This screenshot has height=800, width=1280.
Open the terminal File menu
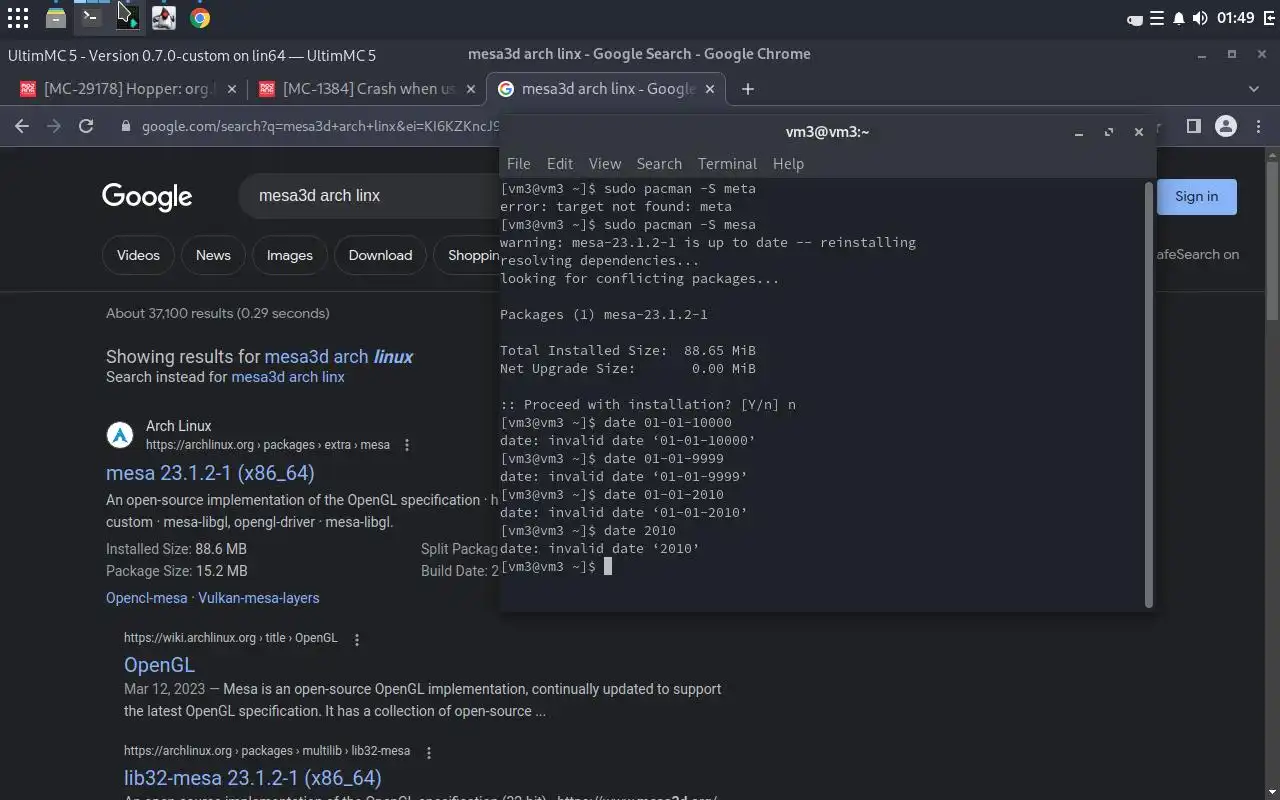tap(518, 164)
